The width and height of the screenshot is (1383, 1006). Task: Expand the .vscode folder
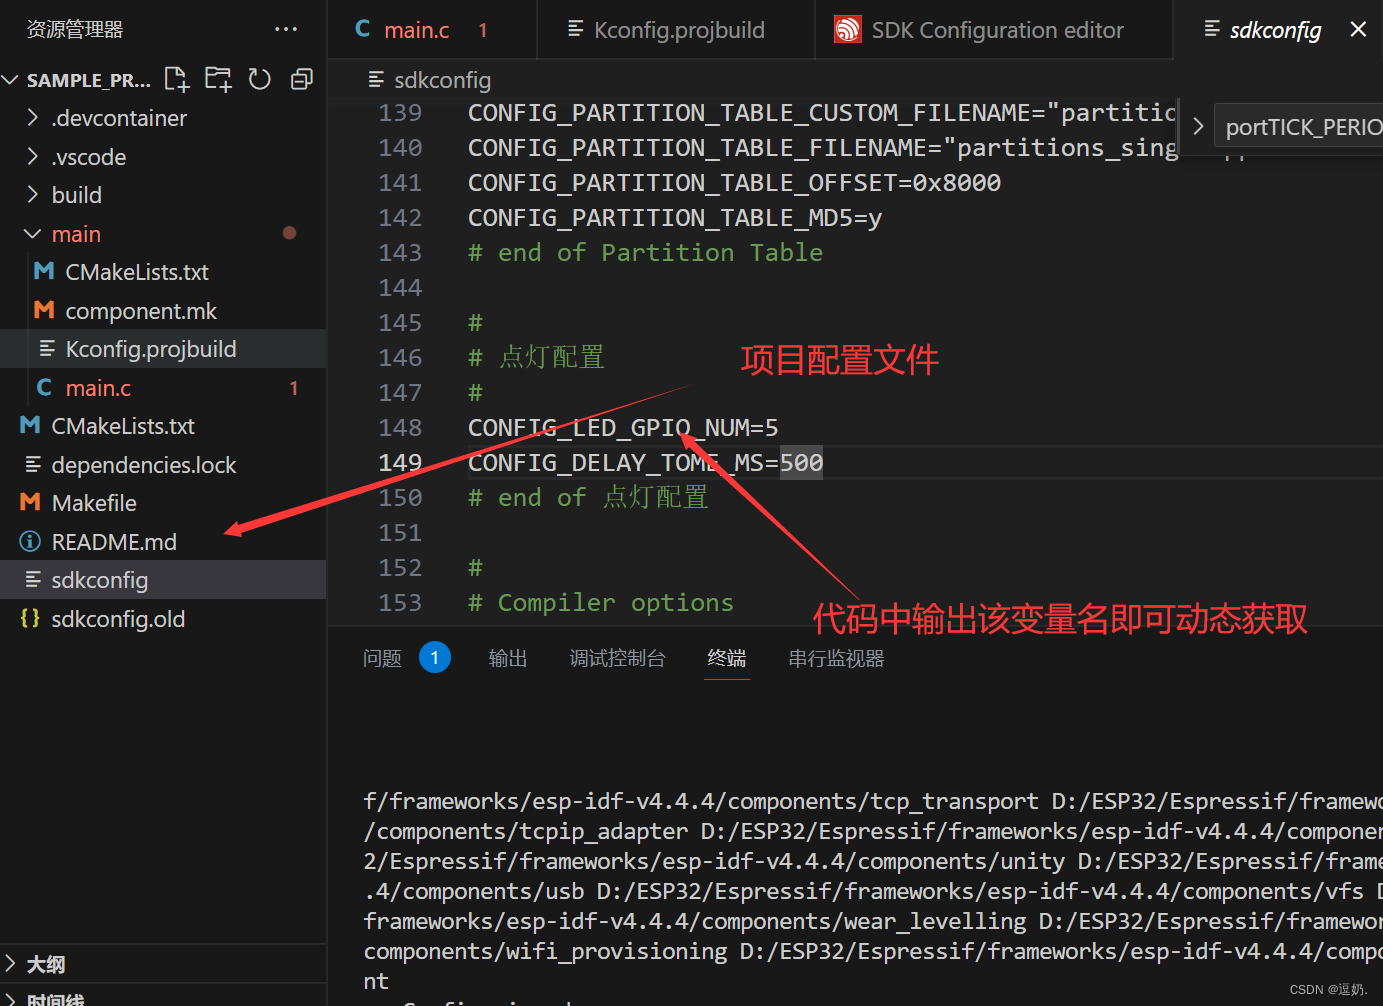pyautogui.click(x=33, y=156)
